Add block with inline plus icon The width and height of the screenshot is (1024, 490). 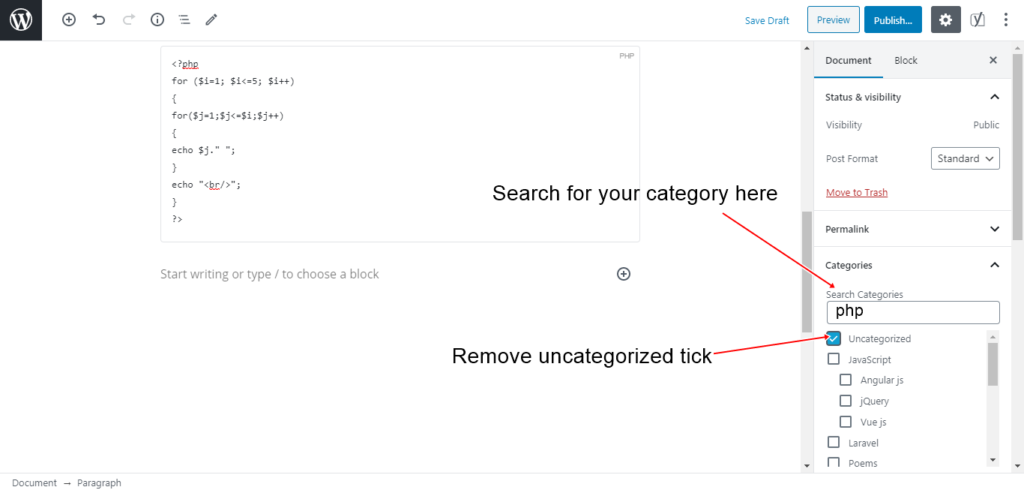point(624,274)
